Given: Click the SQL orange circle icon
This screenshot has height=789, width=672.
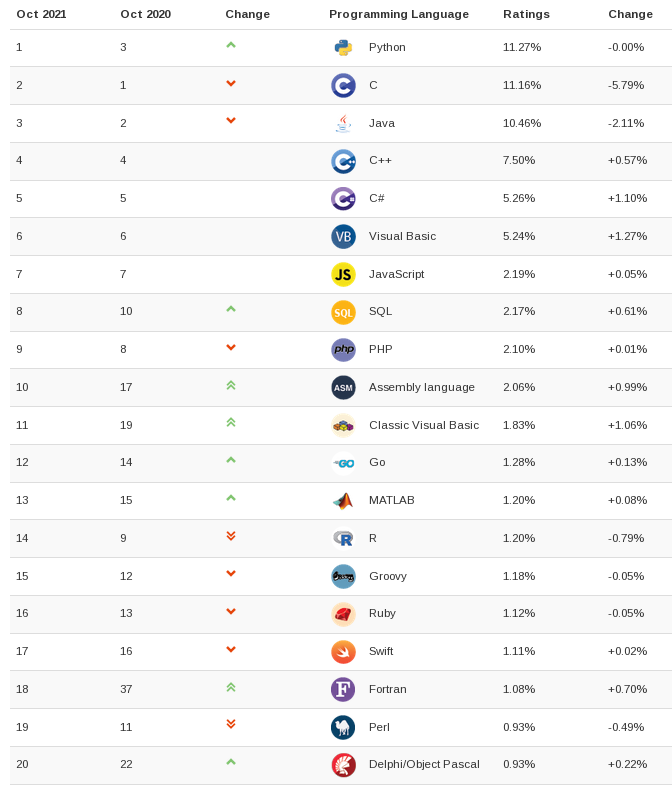Looking at the screenshot, I should tap(343, 312).
